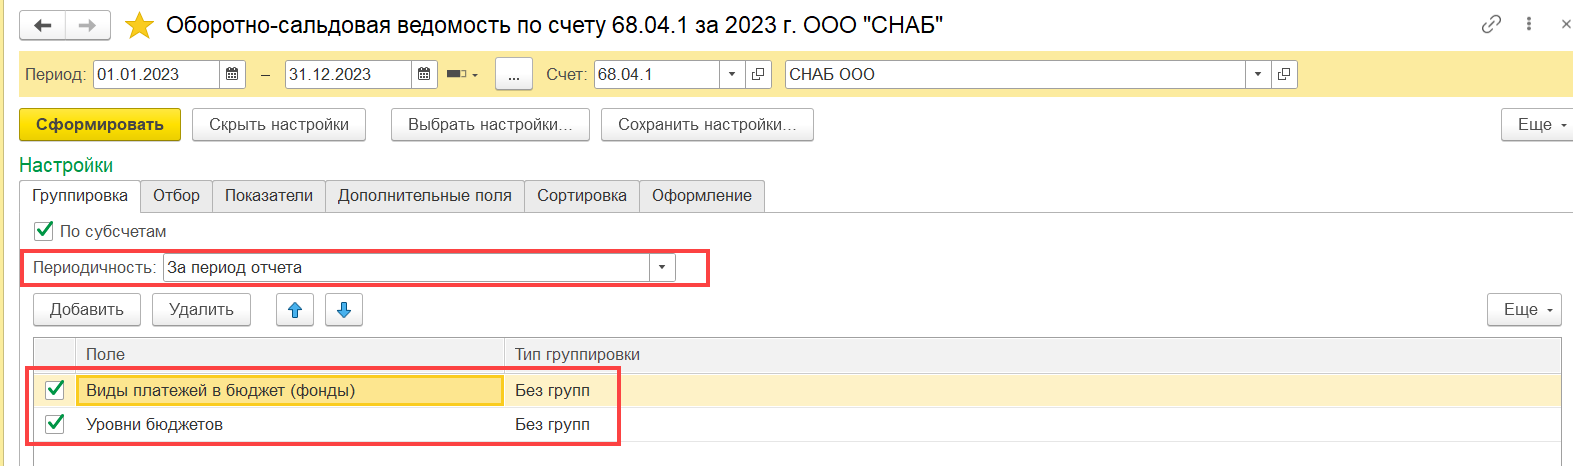
Task: Move grouping field up with blue arrow
Action: coord(295,310)
